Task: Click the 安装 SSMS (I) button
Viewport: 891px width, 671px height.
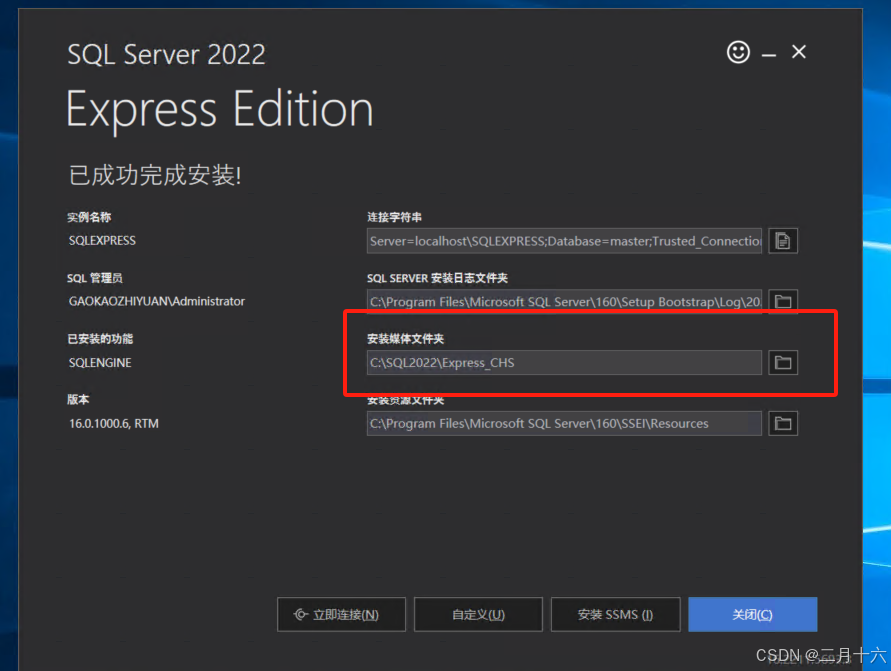Action: point(615,614)
